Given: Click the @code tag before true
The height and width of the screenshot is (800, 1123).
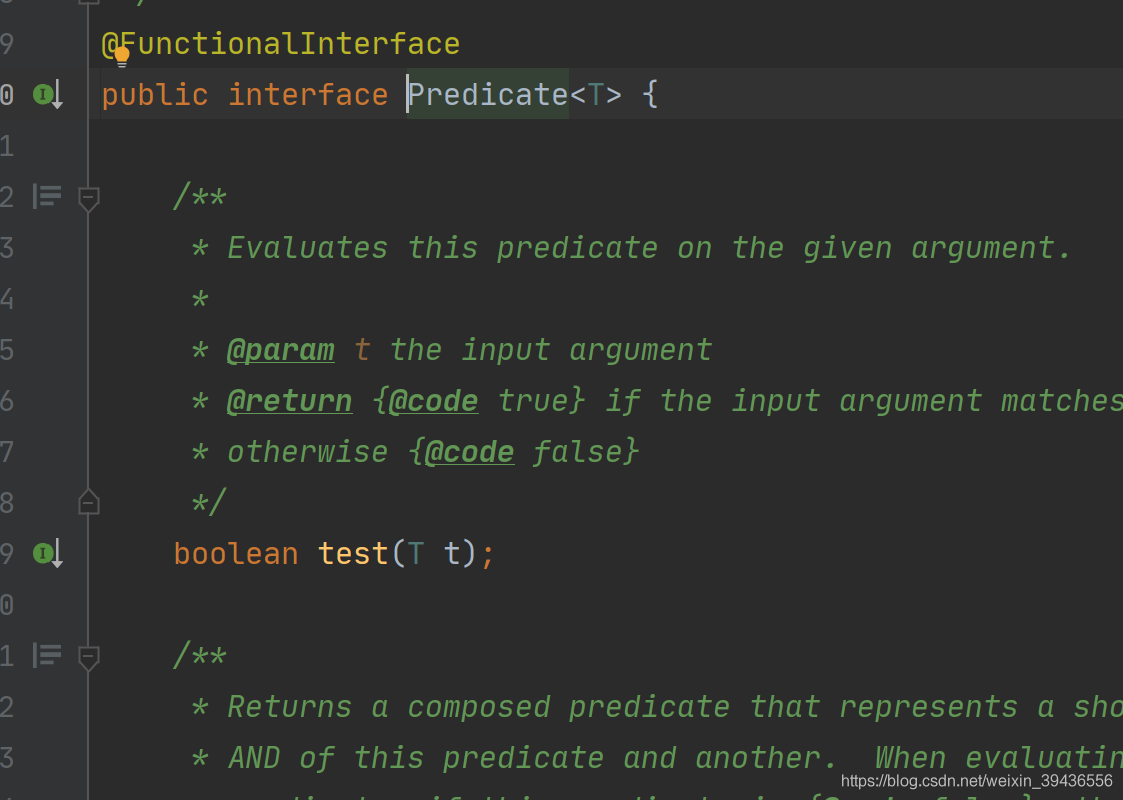Looking at the screenshot, I should point(433,401).
